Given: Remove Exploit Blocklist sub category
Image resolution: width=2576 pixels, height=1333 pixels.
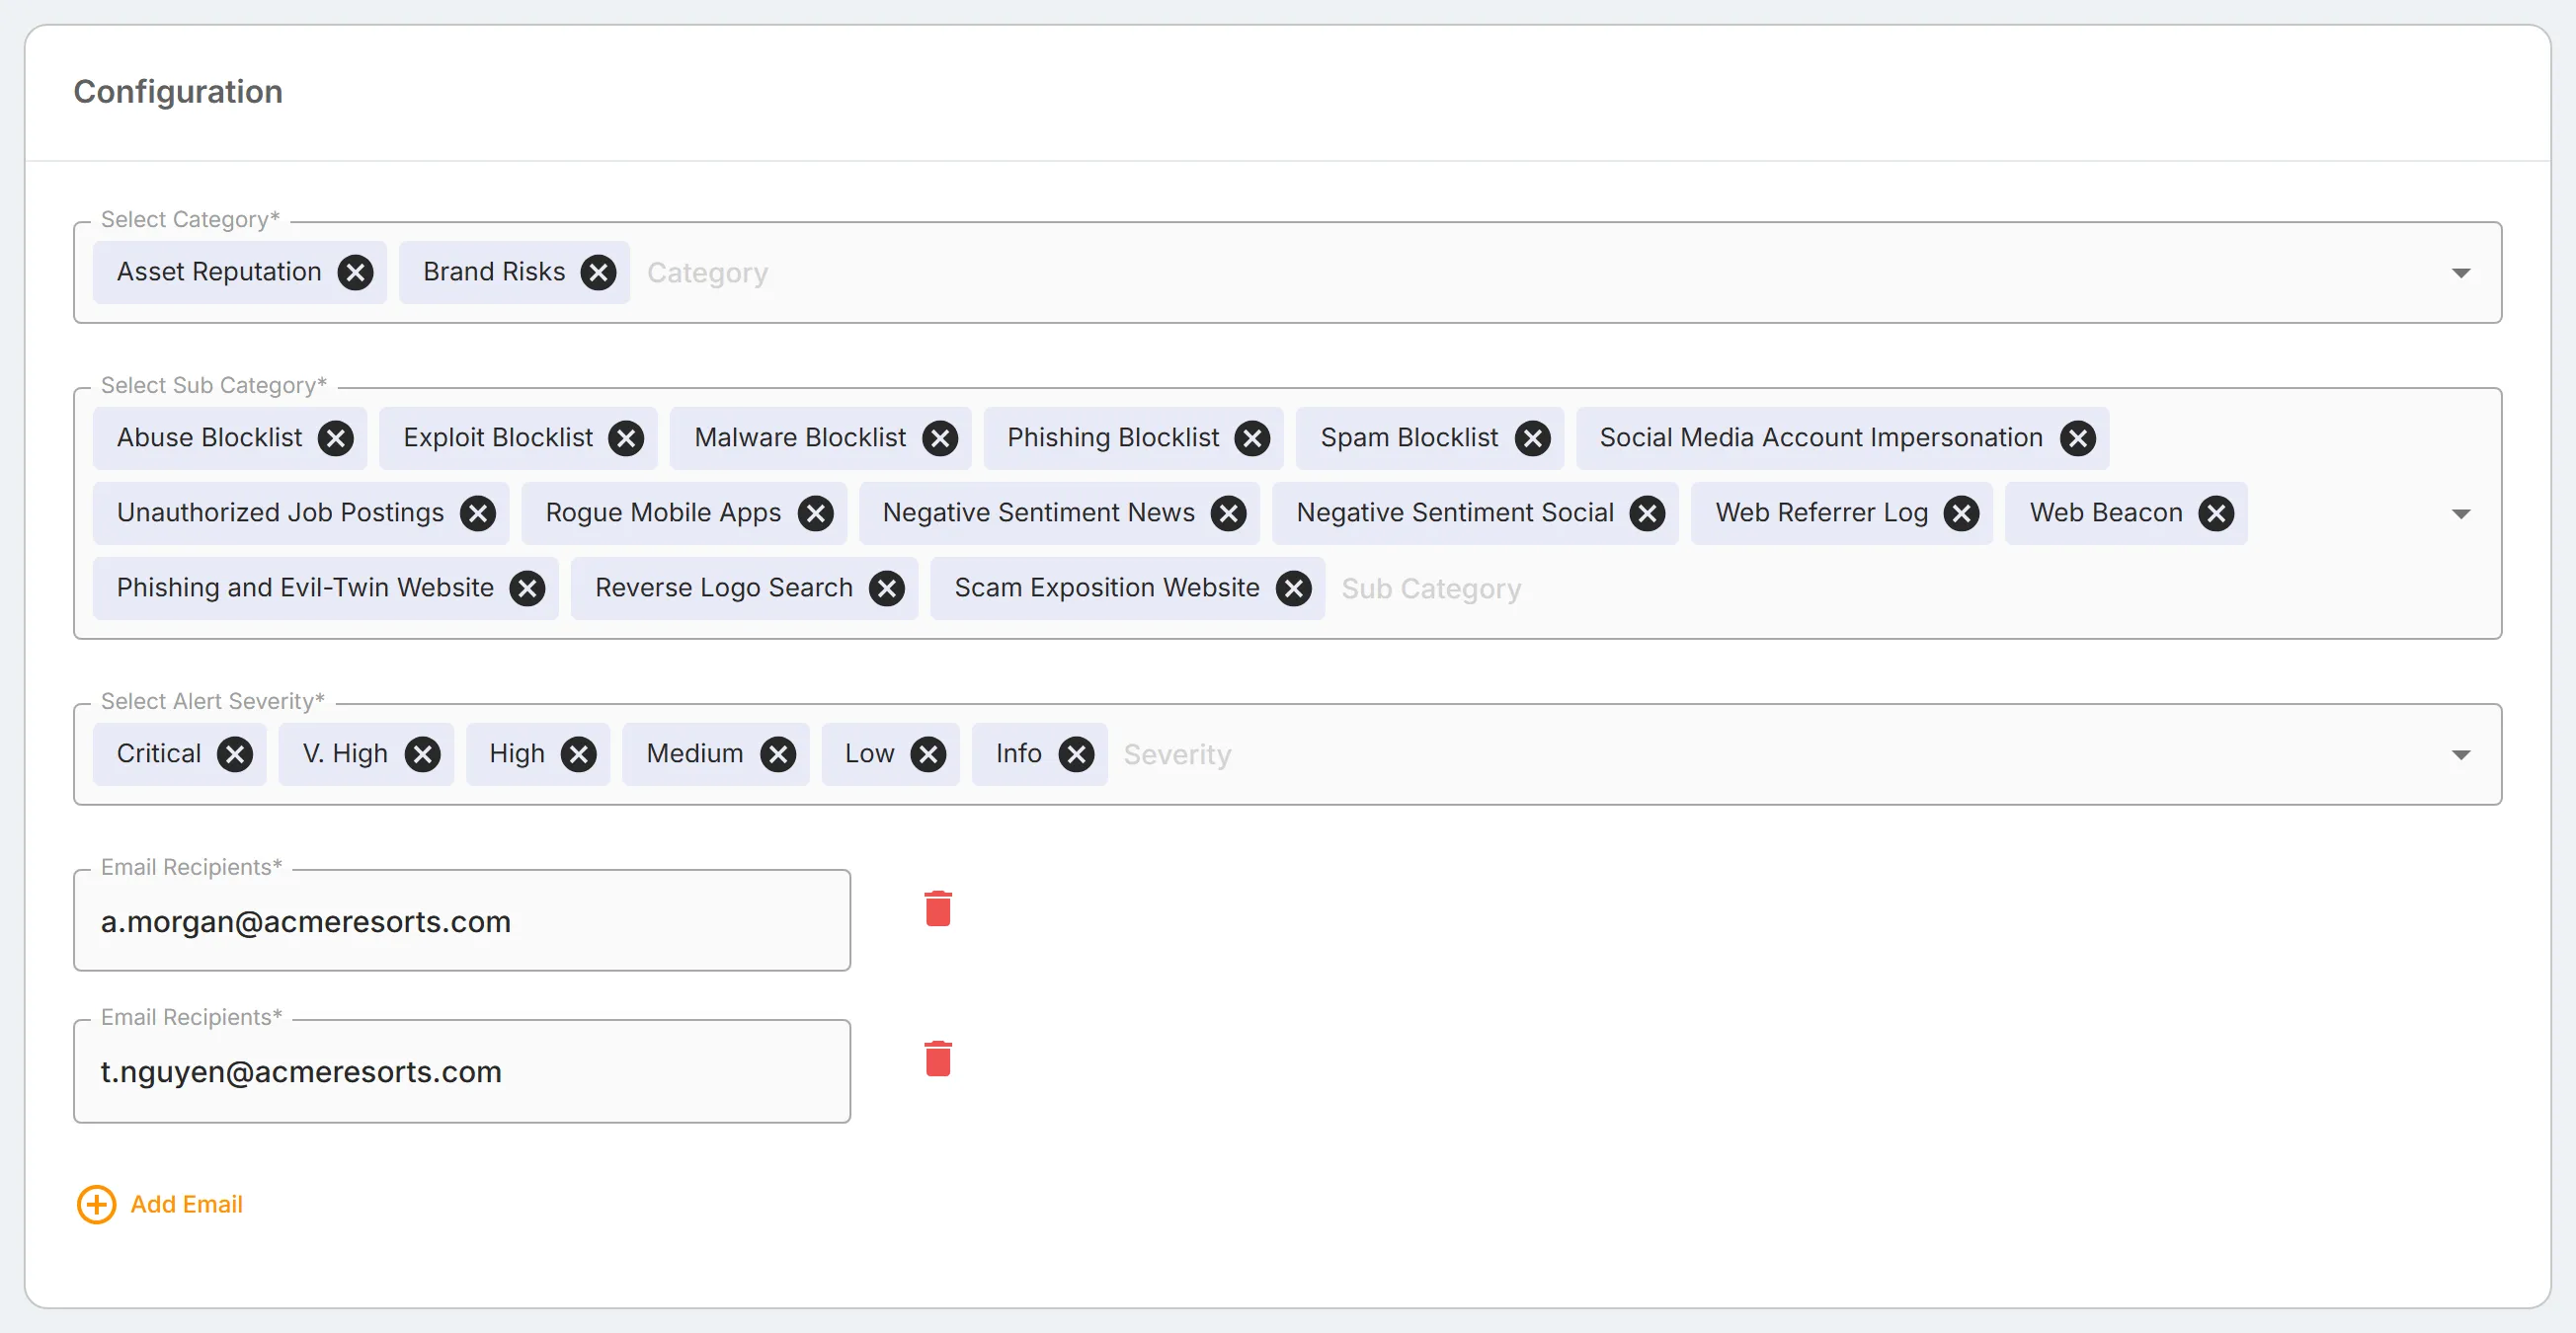Looking at the screenshot, I should tap(626, 438).
